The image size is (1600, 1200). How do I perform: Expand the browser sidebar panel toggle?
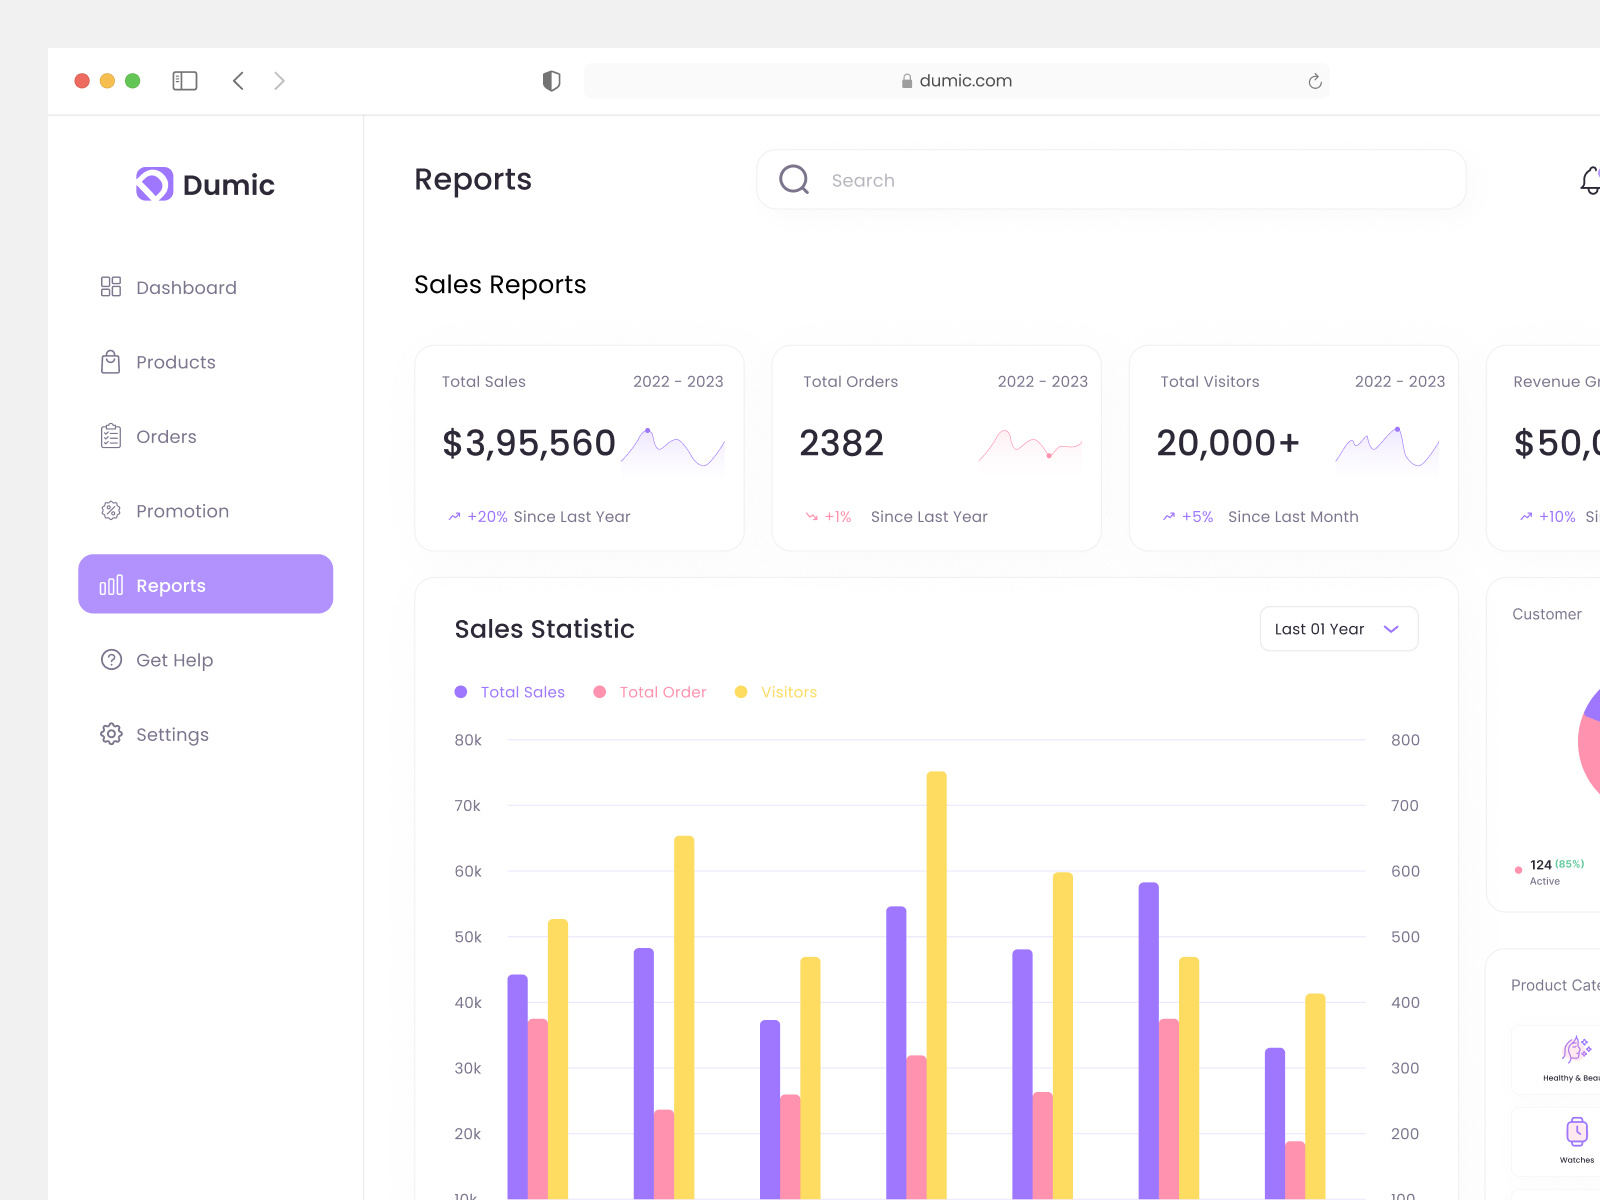(x=184, y=80)
